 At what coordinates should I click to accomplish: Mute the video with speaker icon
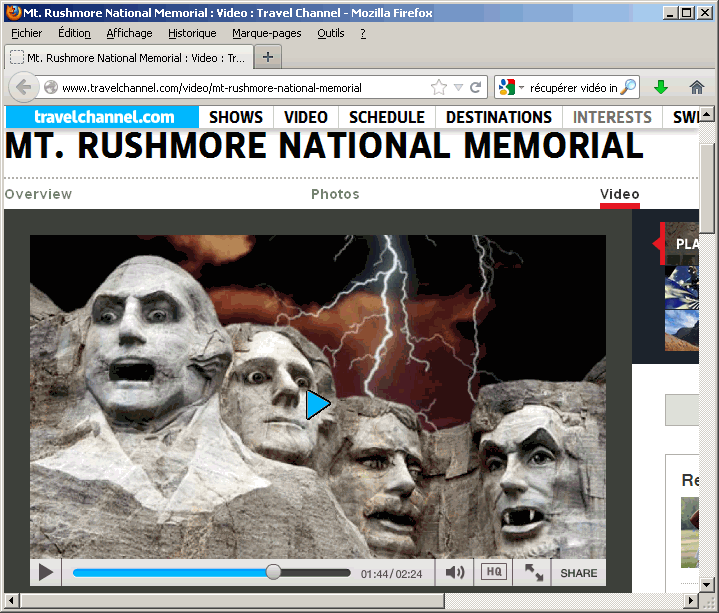point(454,572)
